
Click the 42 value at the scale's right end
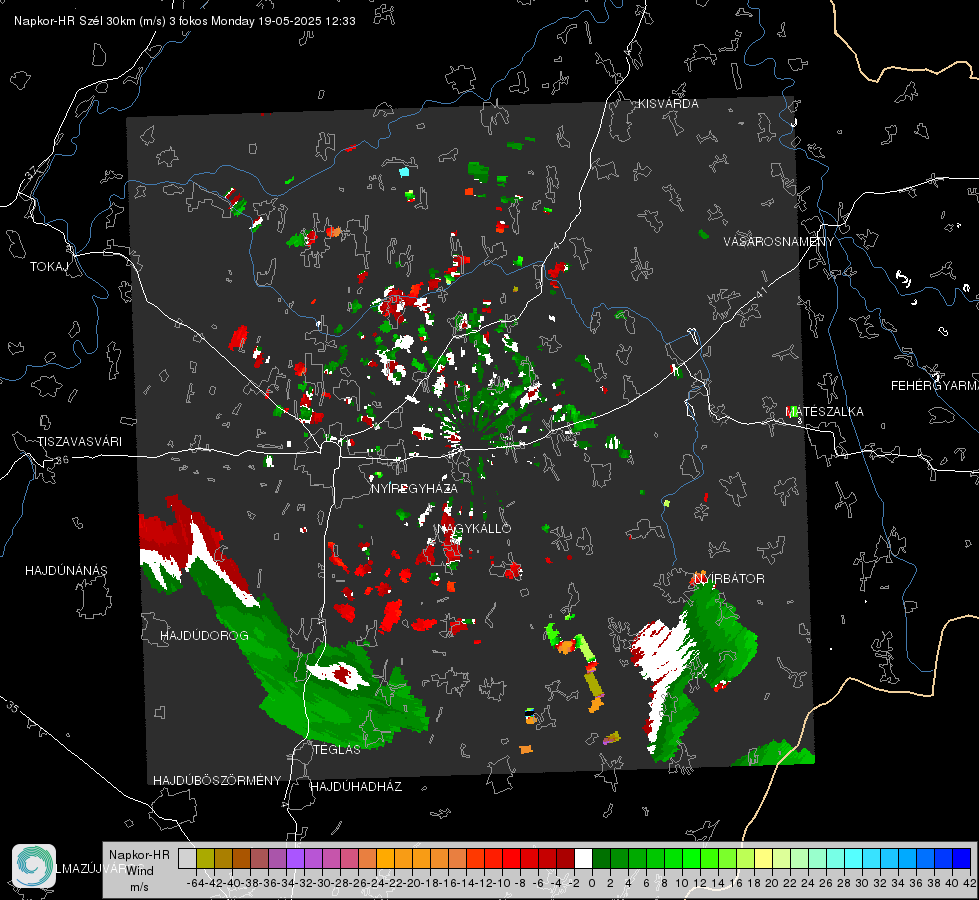tap(970, 883)
